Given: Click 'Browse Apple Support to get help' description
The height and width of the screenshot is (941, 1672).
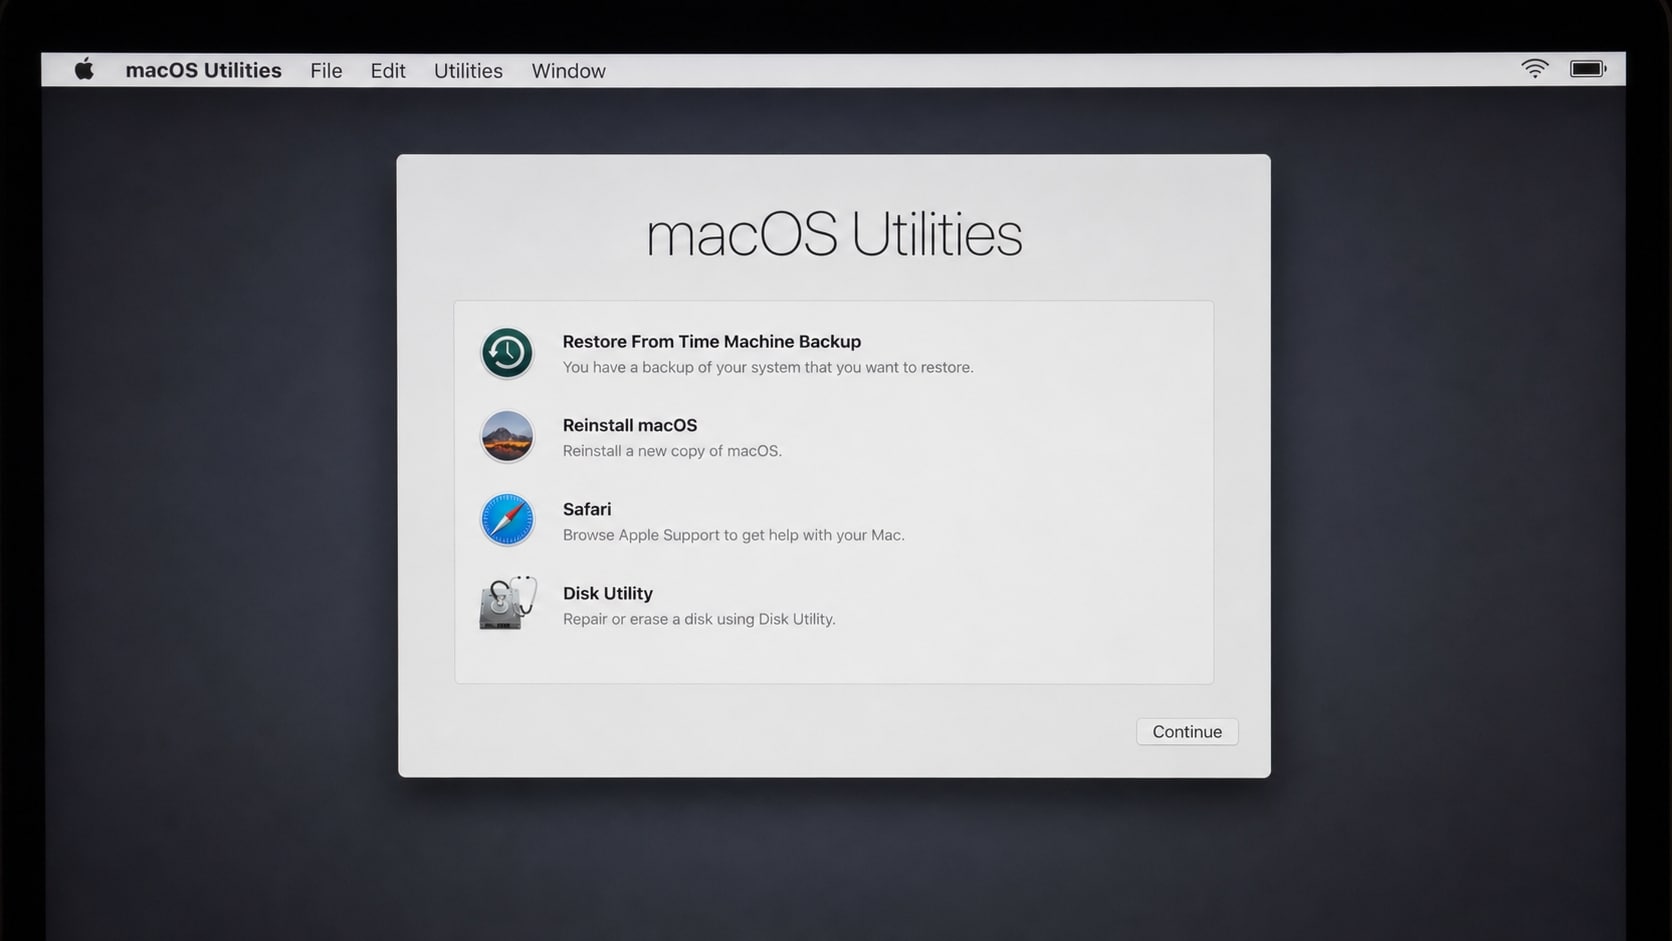Looking at the screenshot, I should pos(734,535).
